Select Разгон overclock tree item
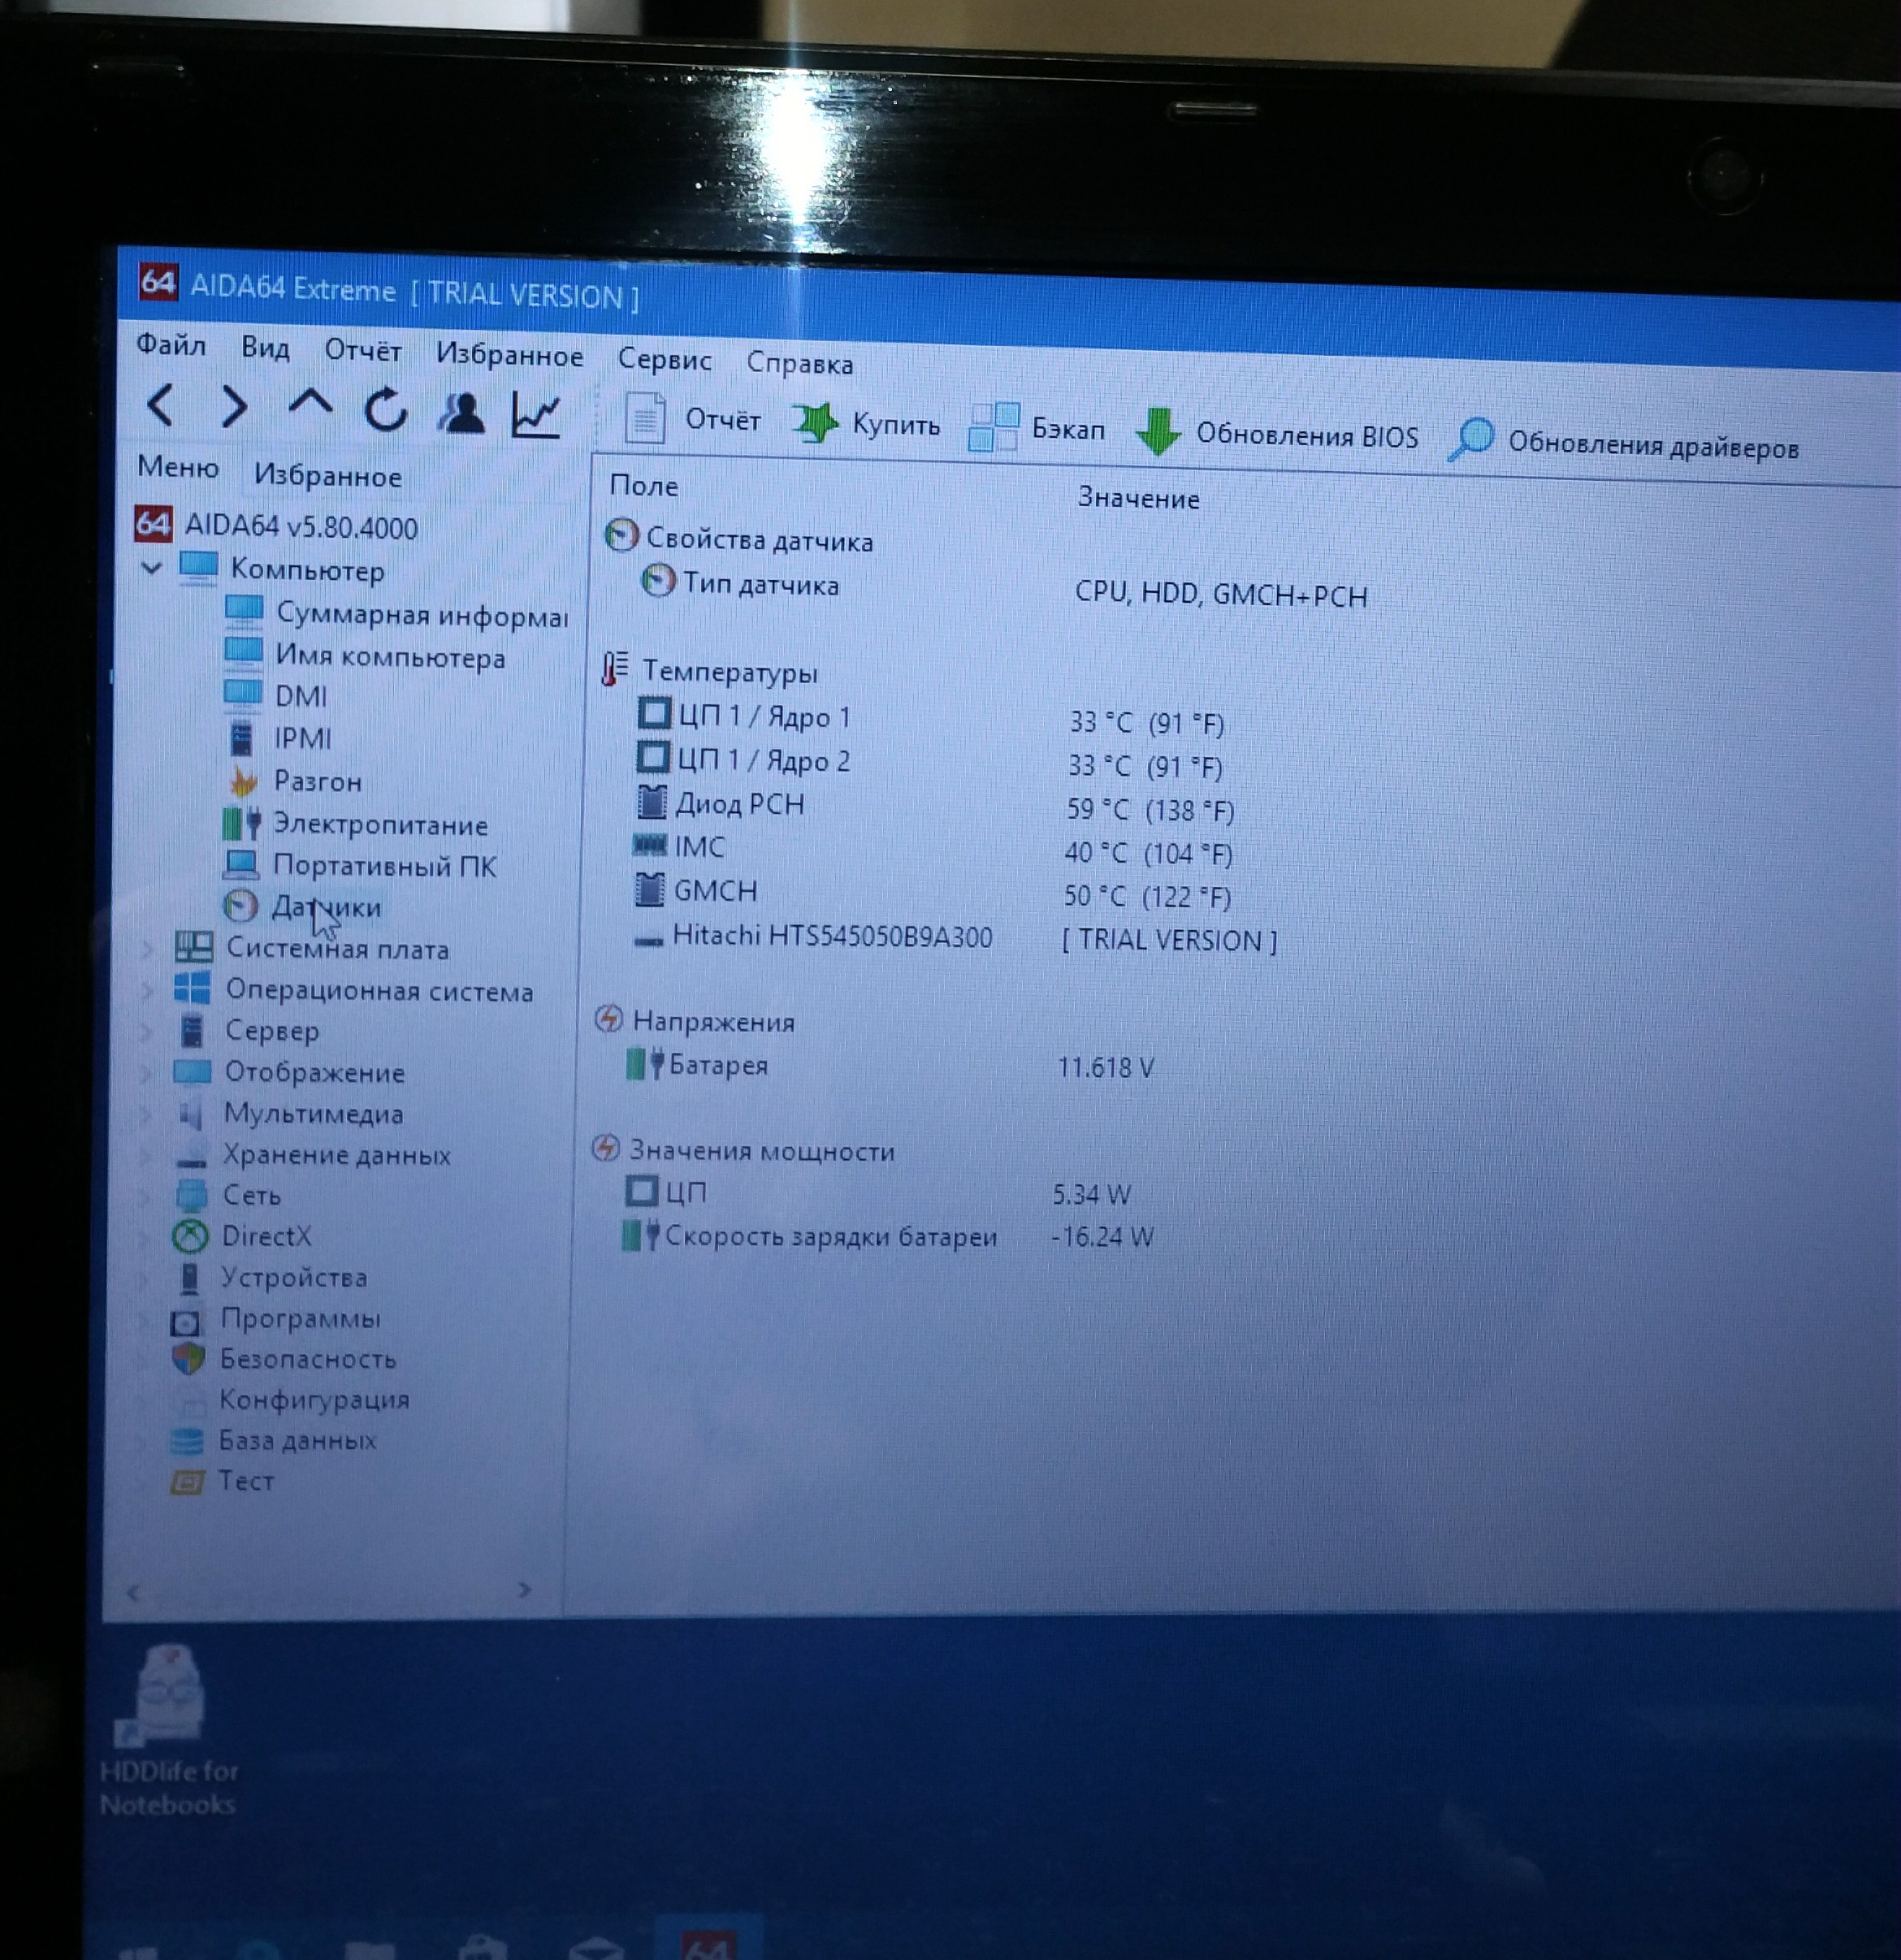 (x=295, y=781)
